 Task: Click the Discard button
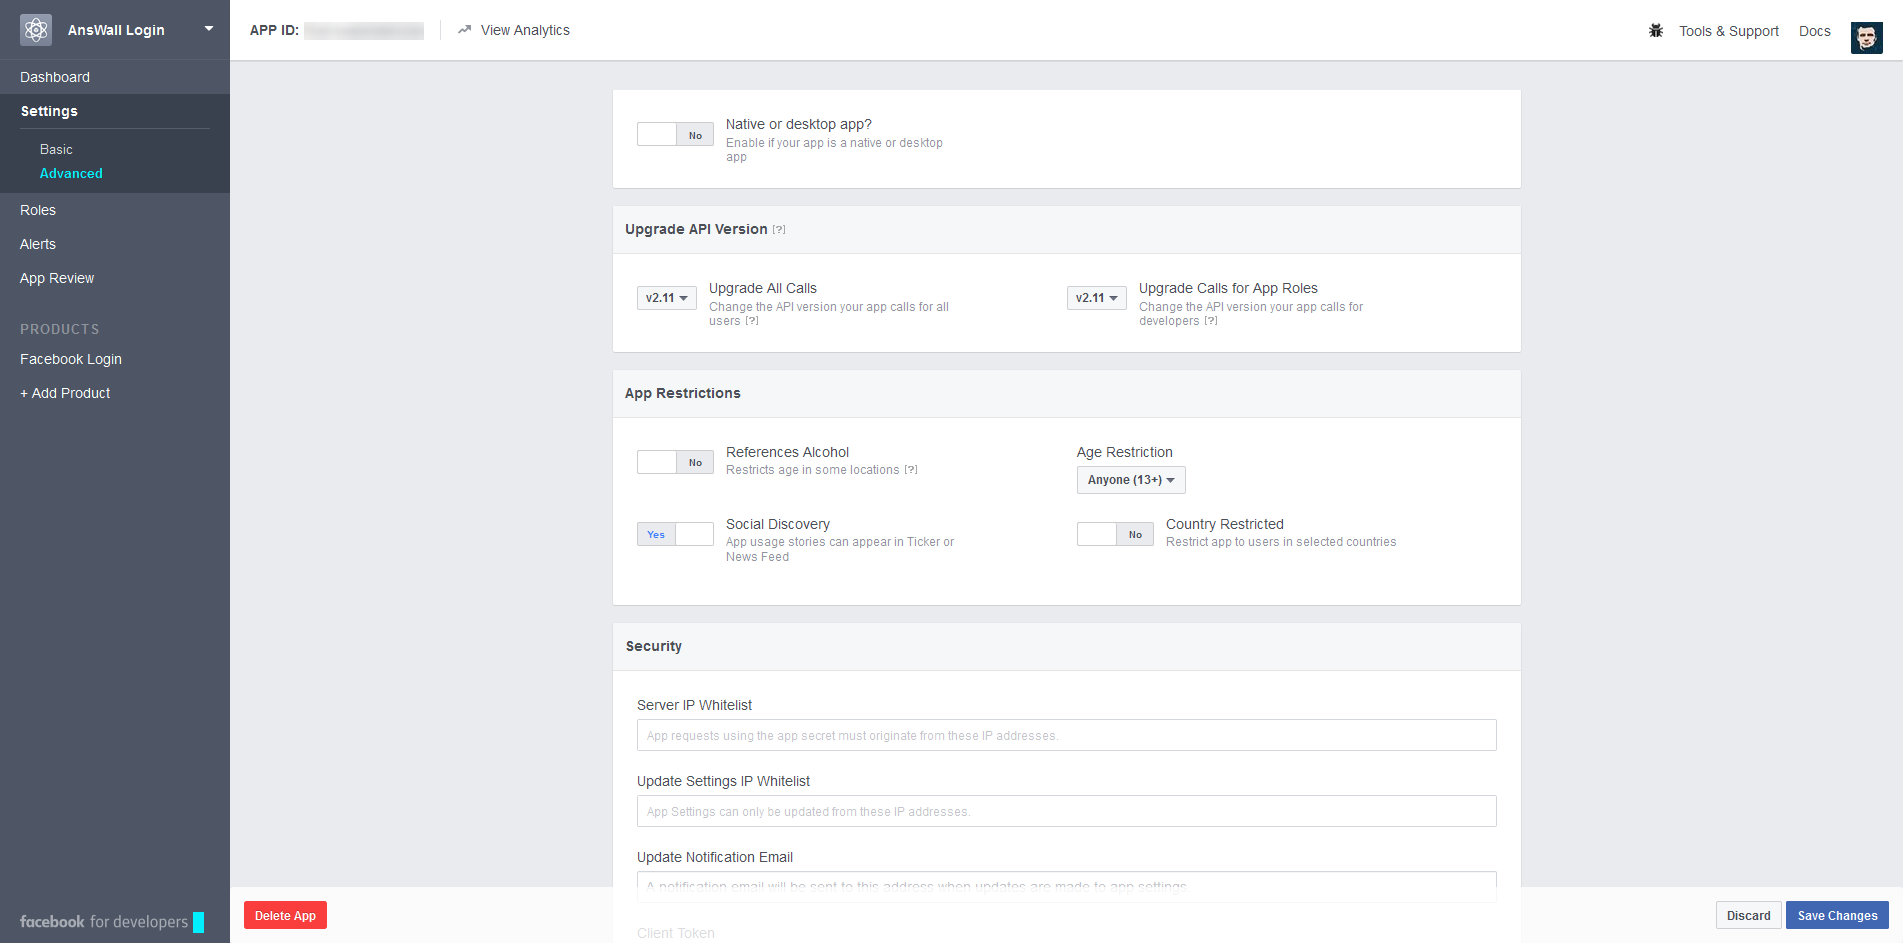[1748, 915]
